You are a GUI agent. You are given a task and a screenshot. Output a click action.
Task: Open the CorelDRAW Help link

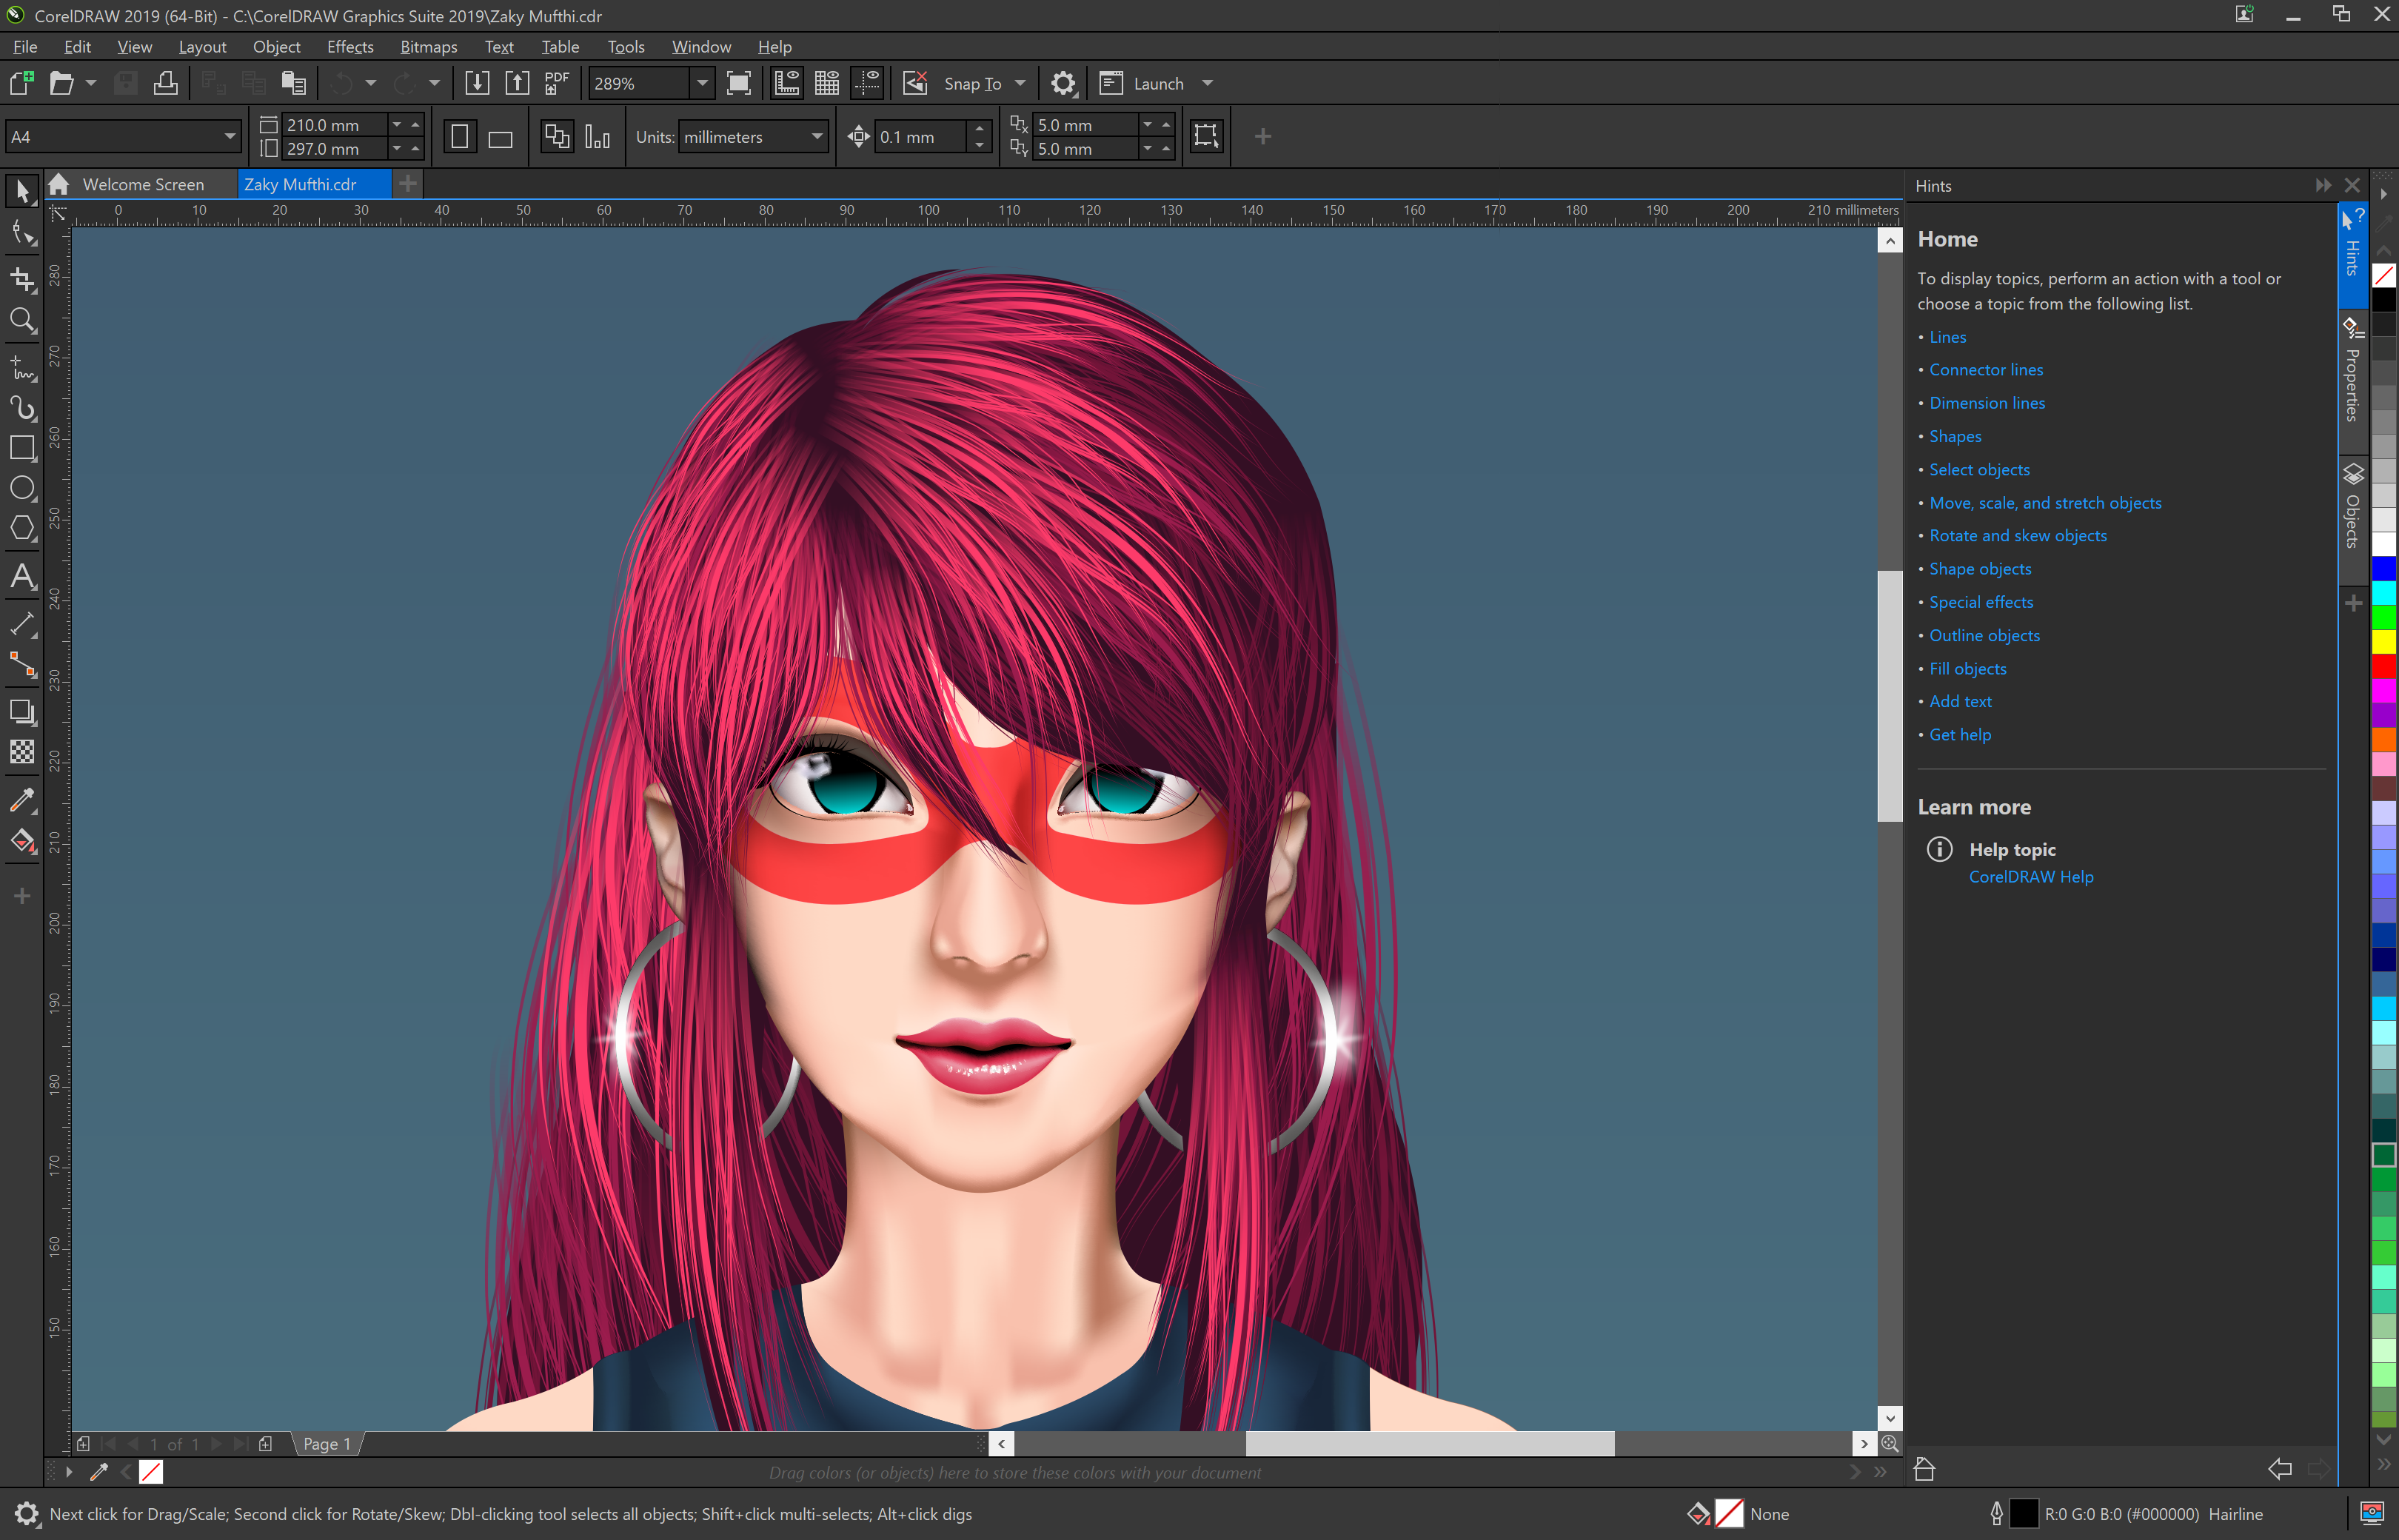coord(2031,876)
